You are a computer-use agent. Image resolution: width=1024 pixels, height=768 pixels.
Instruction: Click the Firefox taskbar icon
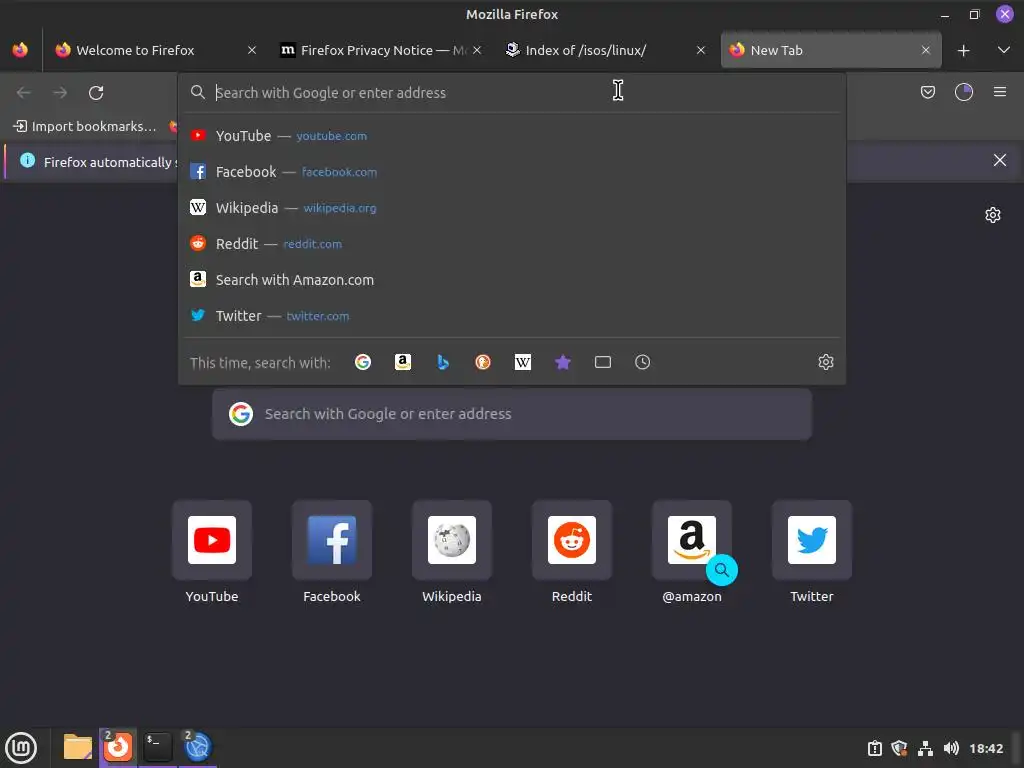click(x=118, y=747)
